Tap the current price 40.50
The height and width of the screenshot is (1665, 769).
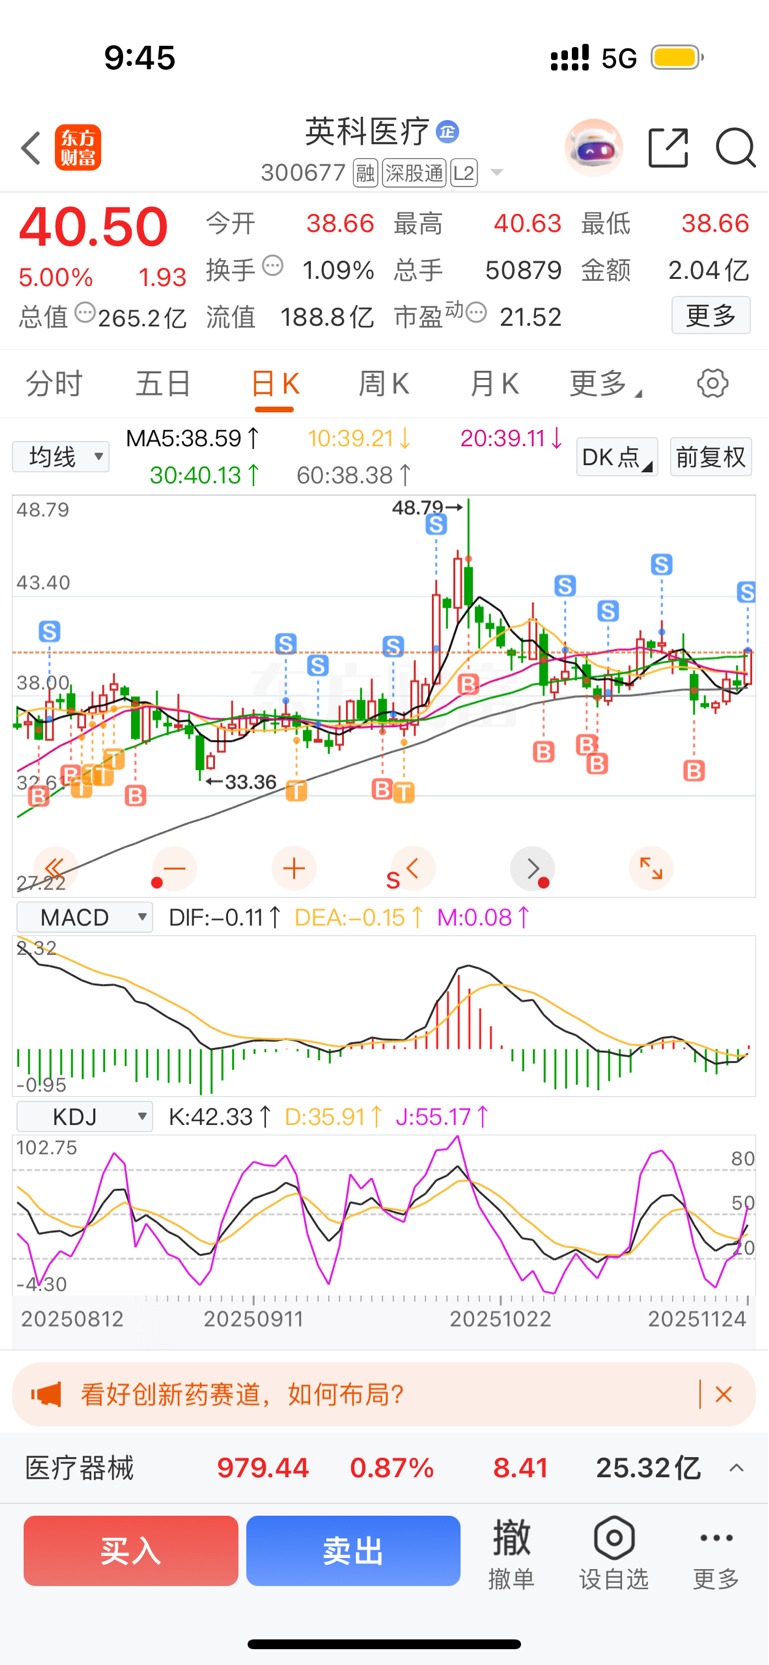coord(93,227)
